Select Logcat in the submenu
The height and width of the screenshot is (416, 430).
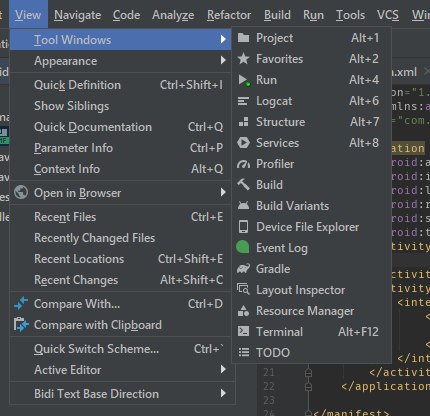[x=311, y=101]
